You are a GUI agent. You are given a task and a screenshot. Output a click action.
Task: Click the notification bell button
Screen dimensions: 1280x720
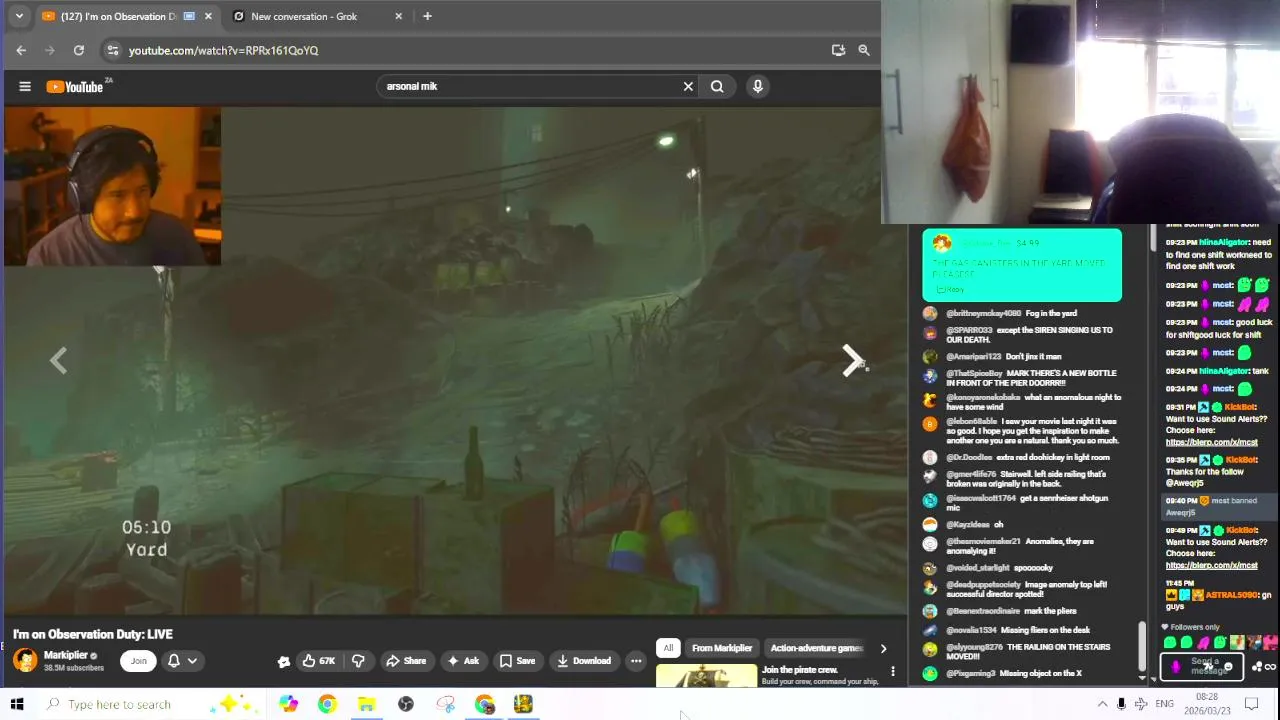(173, 660)
